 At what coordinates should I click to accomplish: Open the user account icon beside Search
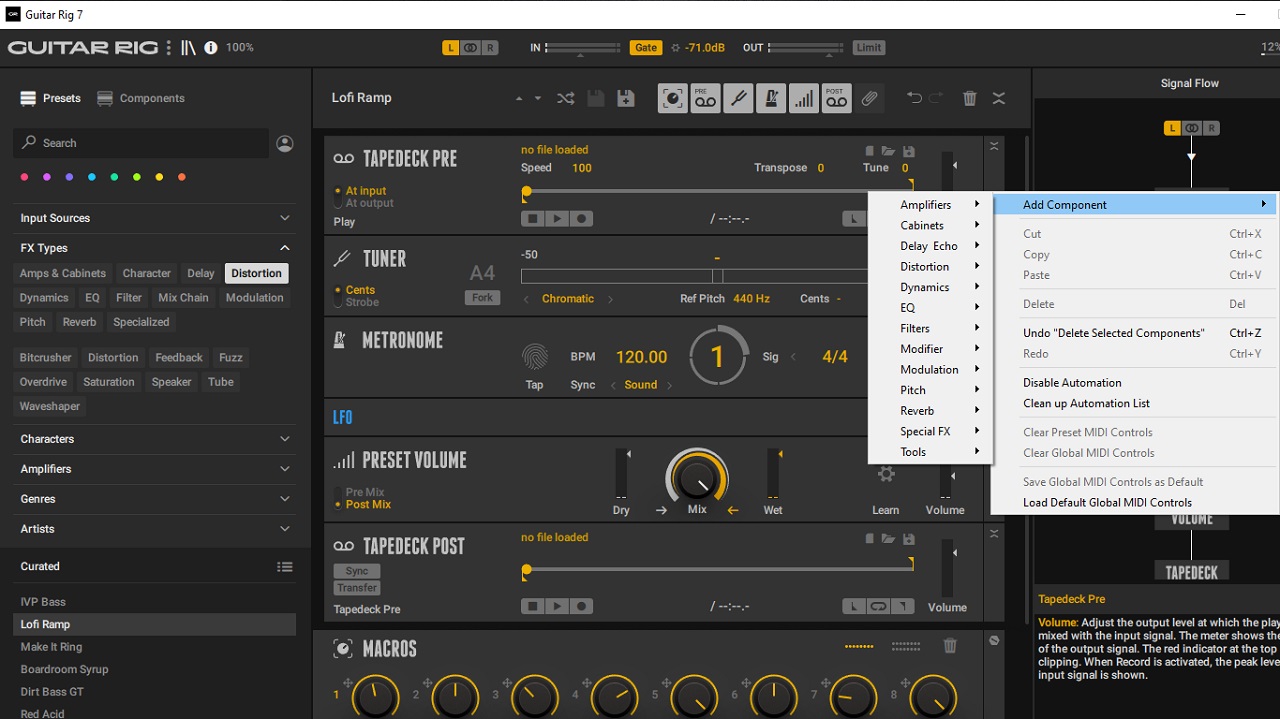(285, 143)
